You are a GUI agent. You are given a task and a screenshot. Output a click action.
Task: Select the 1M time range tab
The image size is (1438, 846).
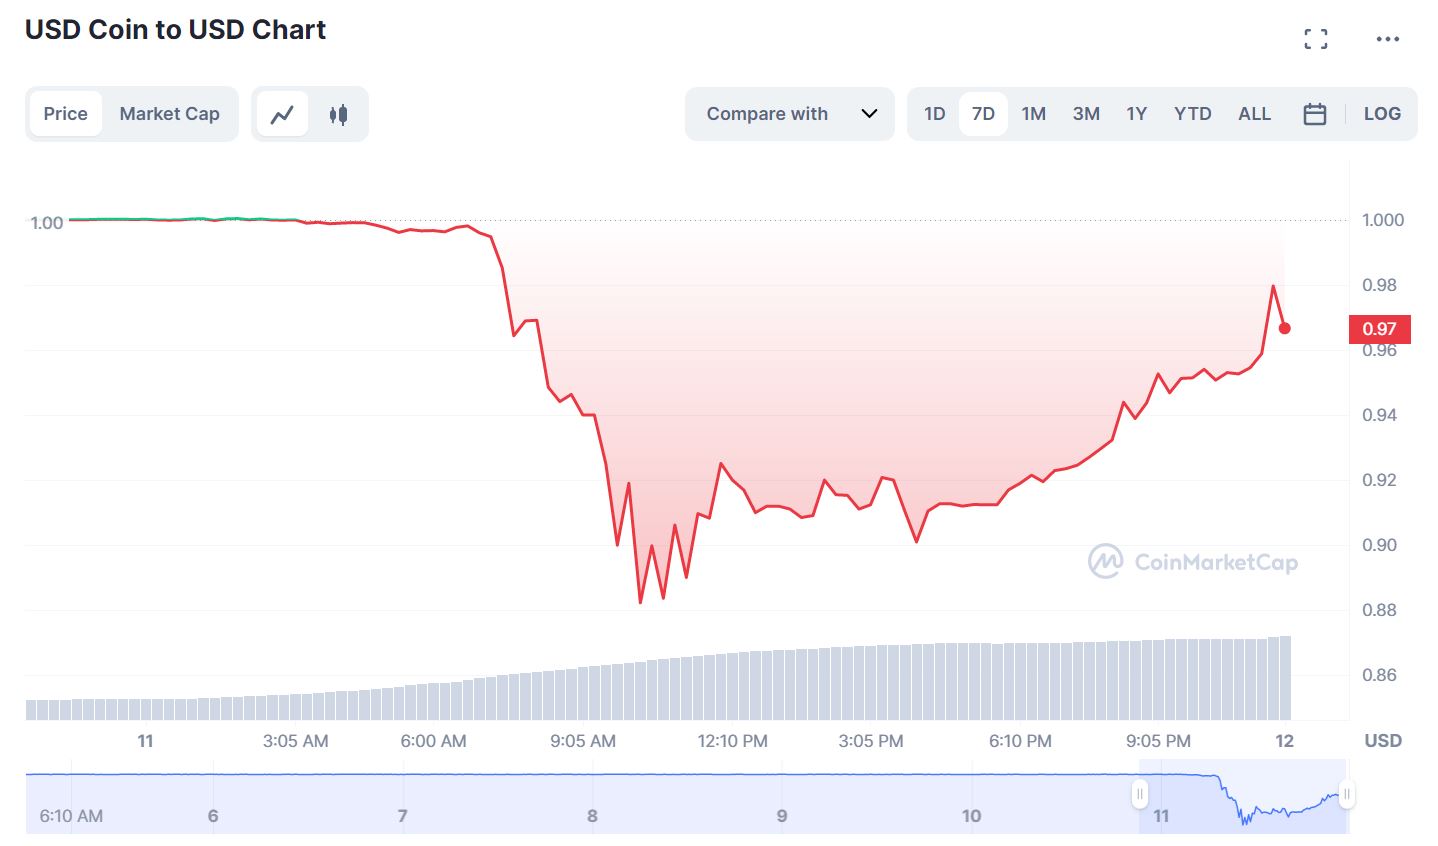(x=1033, y=114)
